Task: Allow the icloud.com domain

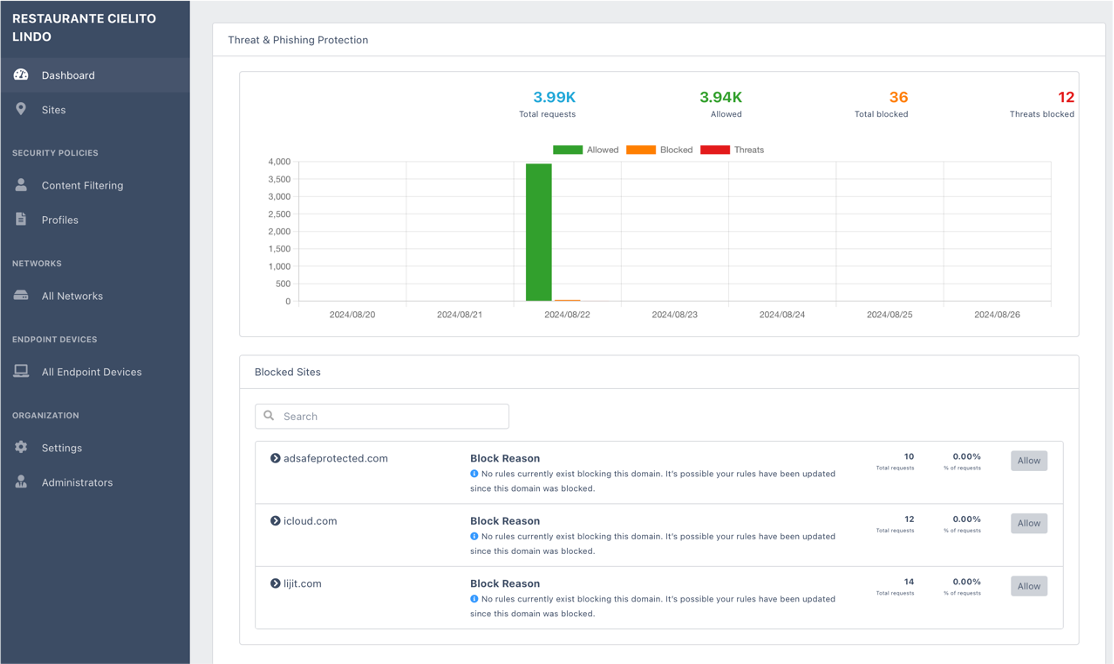Action: tap(1029, 523)
